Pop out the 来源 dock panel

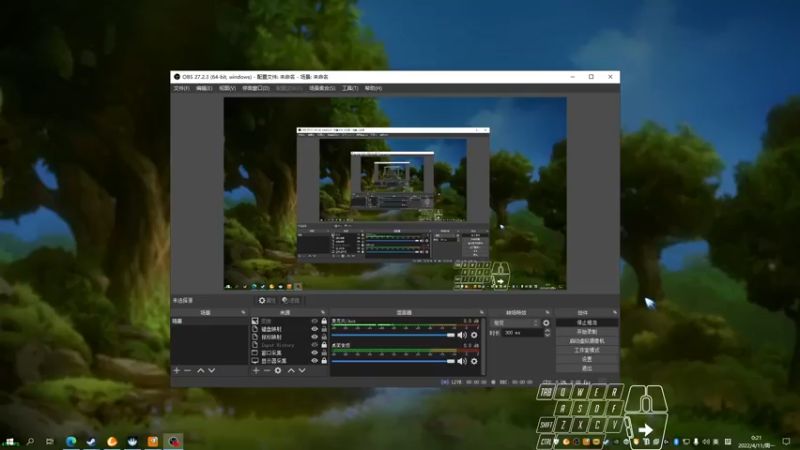[322, 312]
